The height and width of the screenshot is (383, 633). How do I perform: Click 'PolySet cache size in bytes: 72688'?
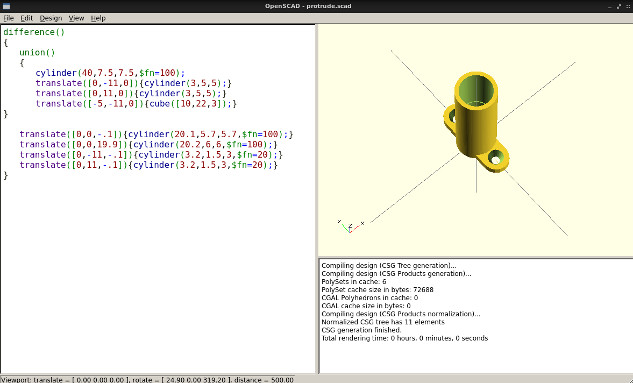coord(377,290)
